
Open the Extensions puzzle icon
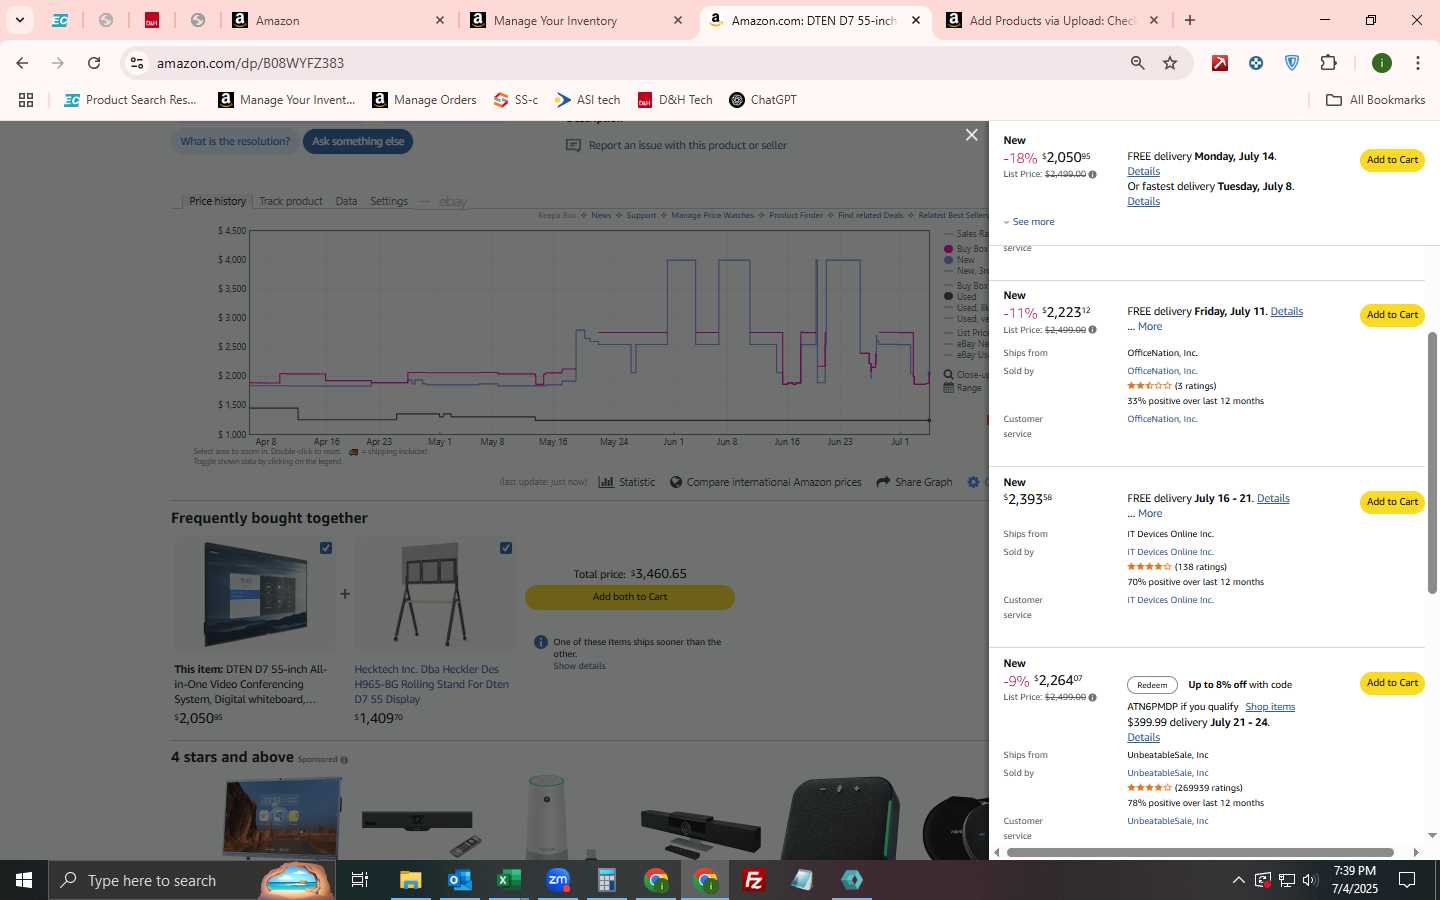tap(1328, 63)
